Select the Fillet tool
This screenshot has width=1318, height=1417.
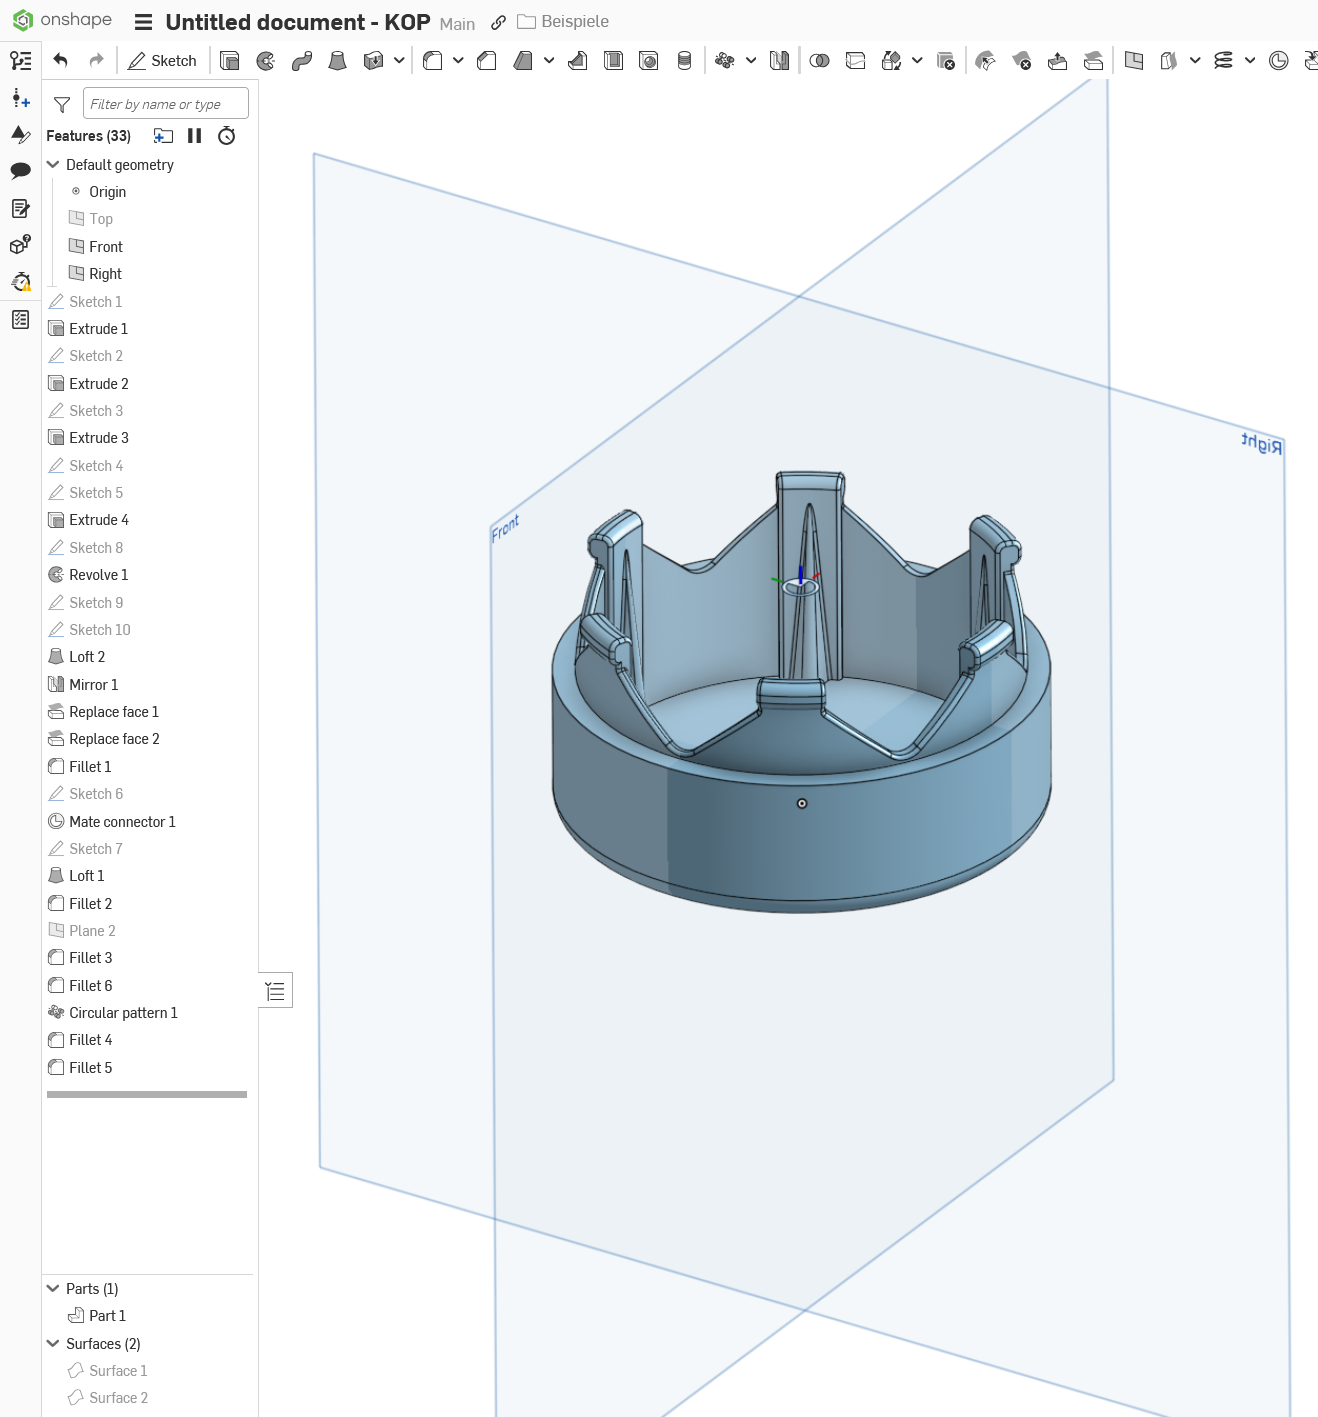pos(433,61)
